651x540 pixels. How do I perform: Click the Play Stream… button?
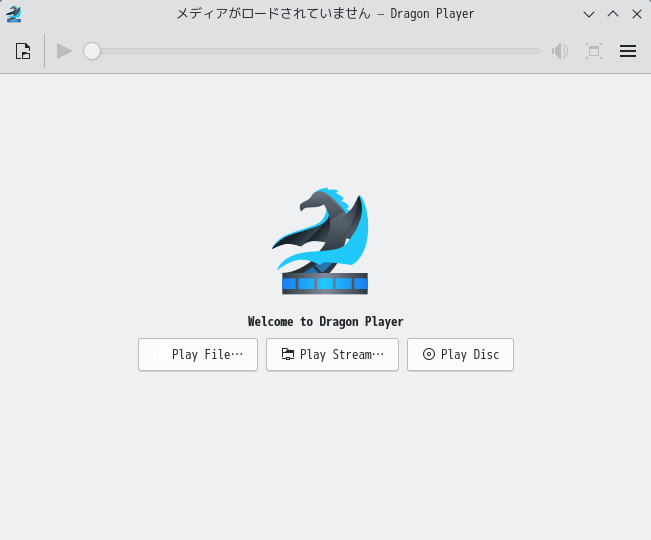(332, 354)
